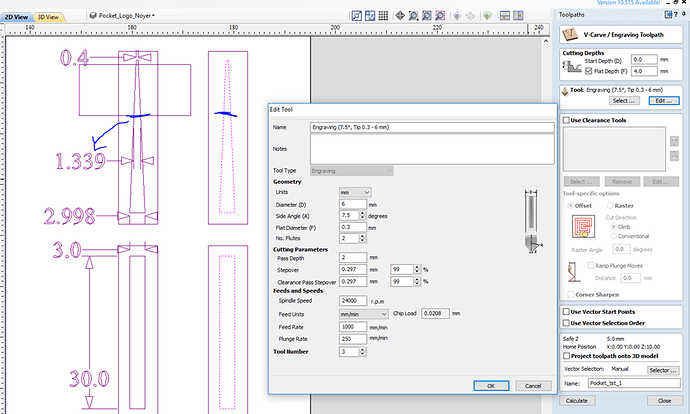The height and width of the screenshot is (414, 690).
Task: Click Version 10.515 Available link
Action: (x=628, y=3)
